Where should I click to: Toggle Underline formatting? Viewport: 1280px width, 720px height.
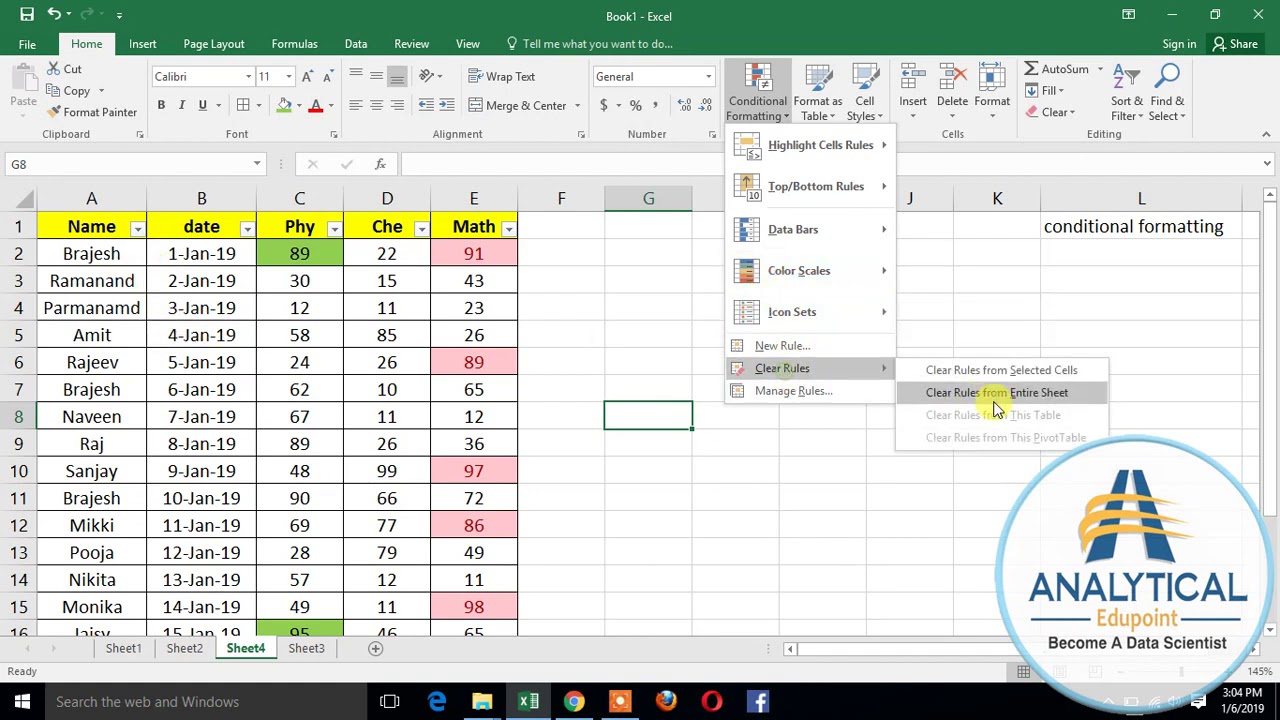pos(202,105)
